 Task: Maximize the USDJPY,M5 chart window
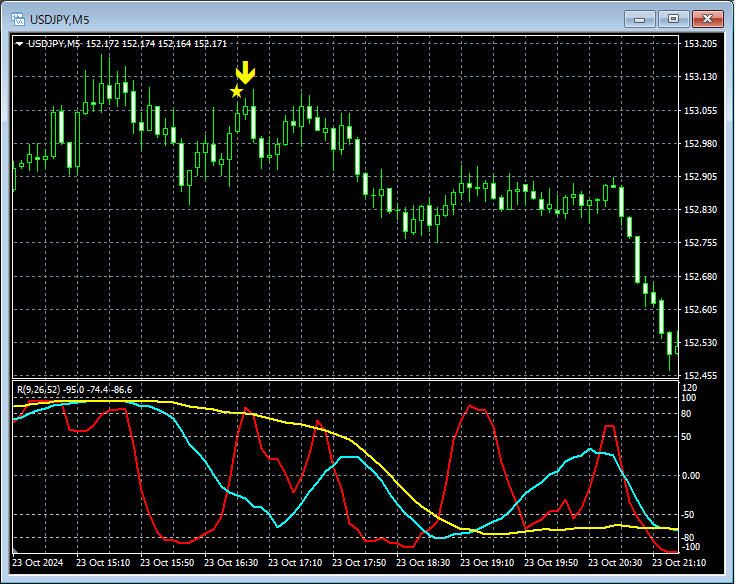point(673,19)
